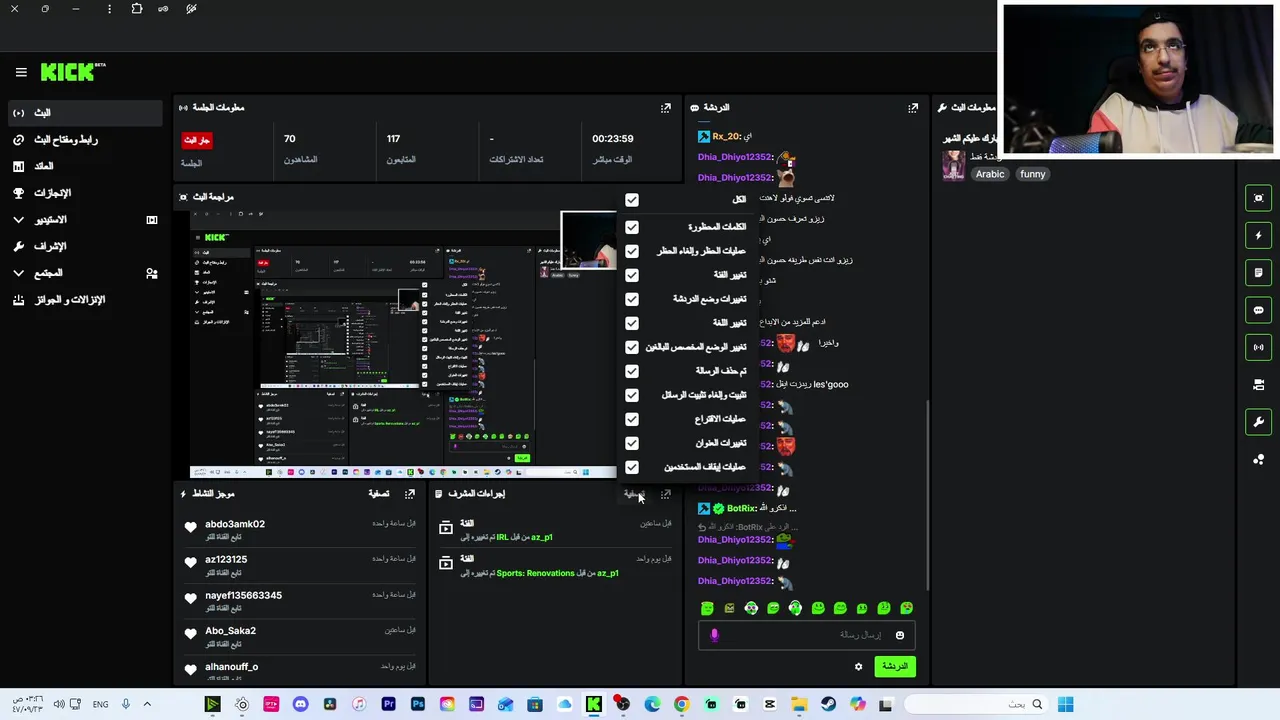Screen dimensions: 1280x720
Task: Pop out the إجراءات المشرف moderator actions panel
Action: [666, 494]
